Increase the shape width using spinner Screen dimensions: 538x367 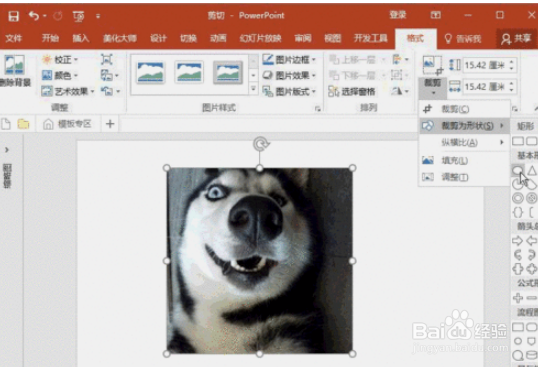(512, 83)
